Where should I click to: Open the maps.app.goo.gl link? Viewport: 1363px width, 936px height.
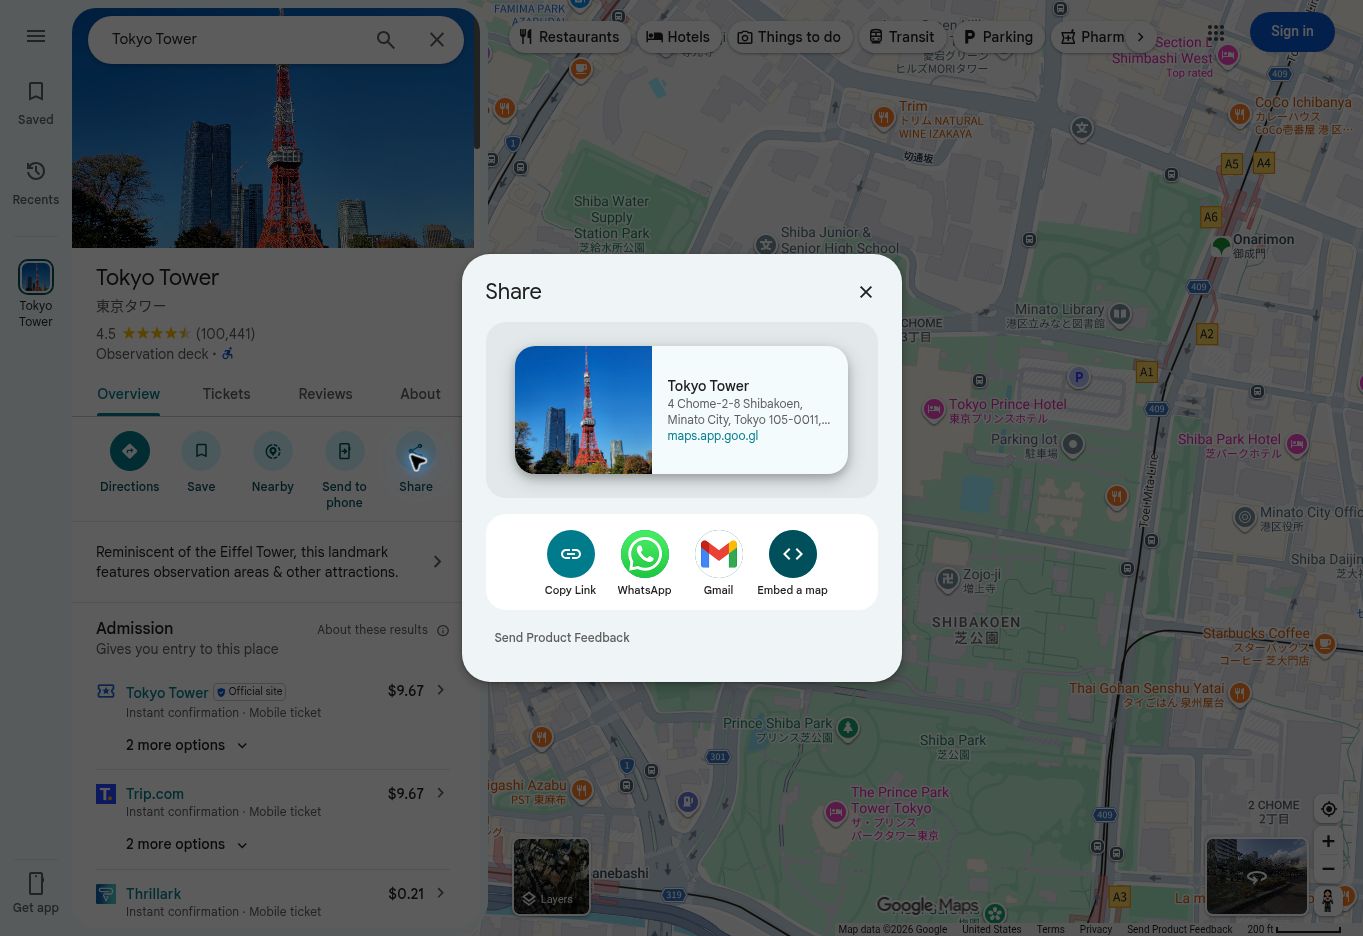(x=713, y=436)
